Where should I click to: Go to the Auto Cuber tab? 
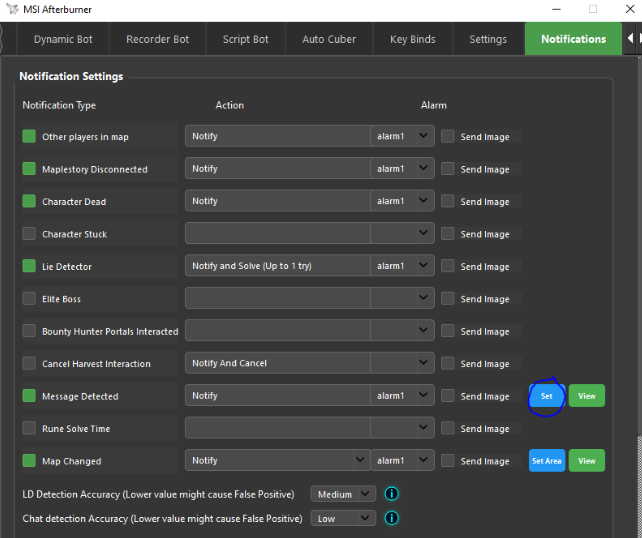point(328,40)
